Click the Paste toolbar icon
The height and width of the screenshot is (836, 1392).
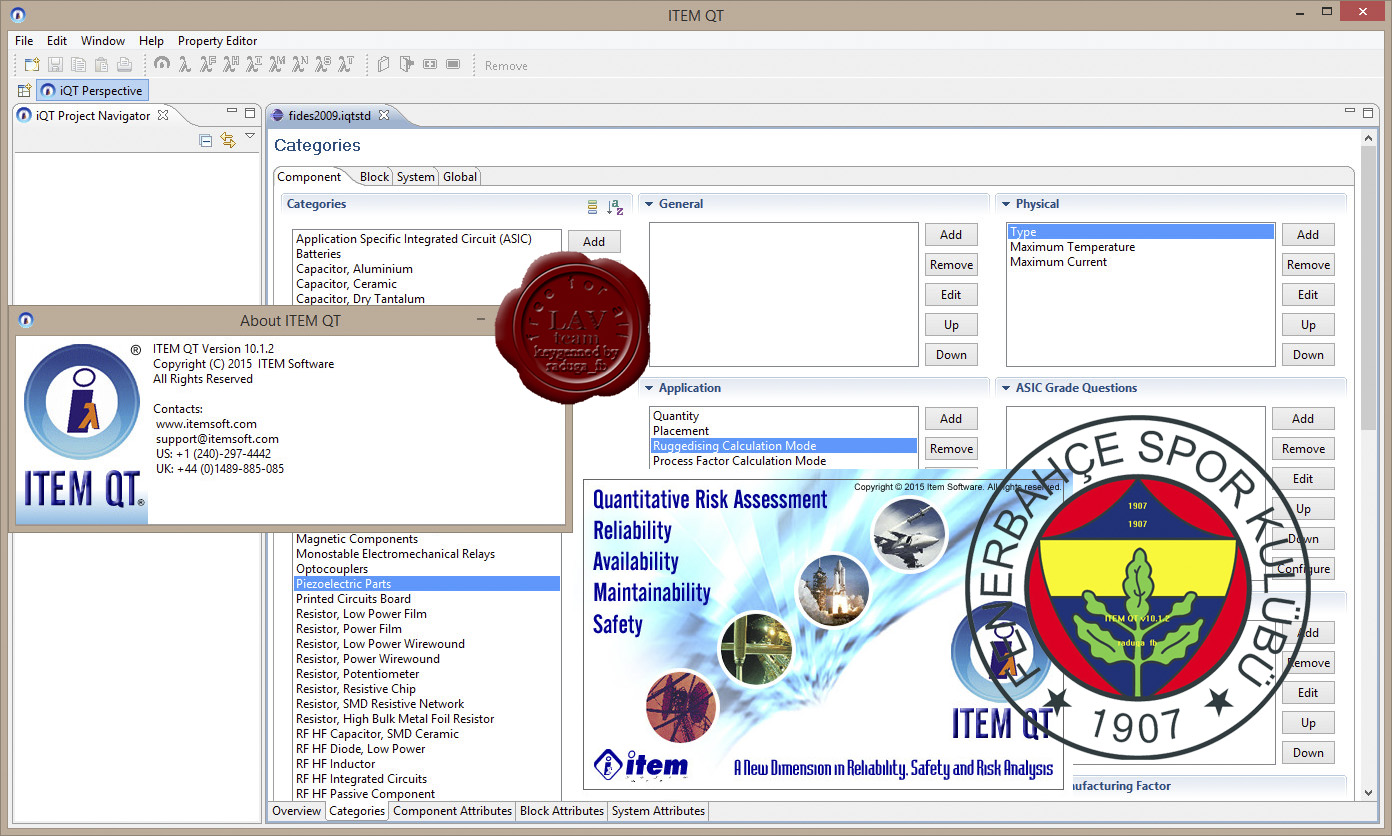(101, 65)
